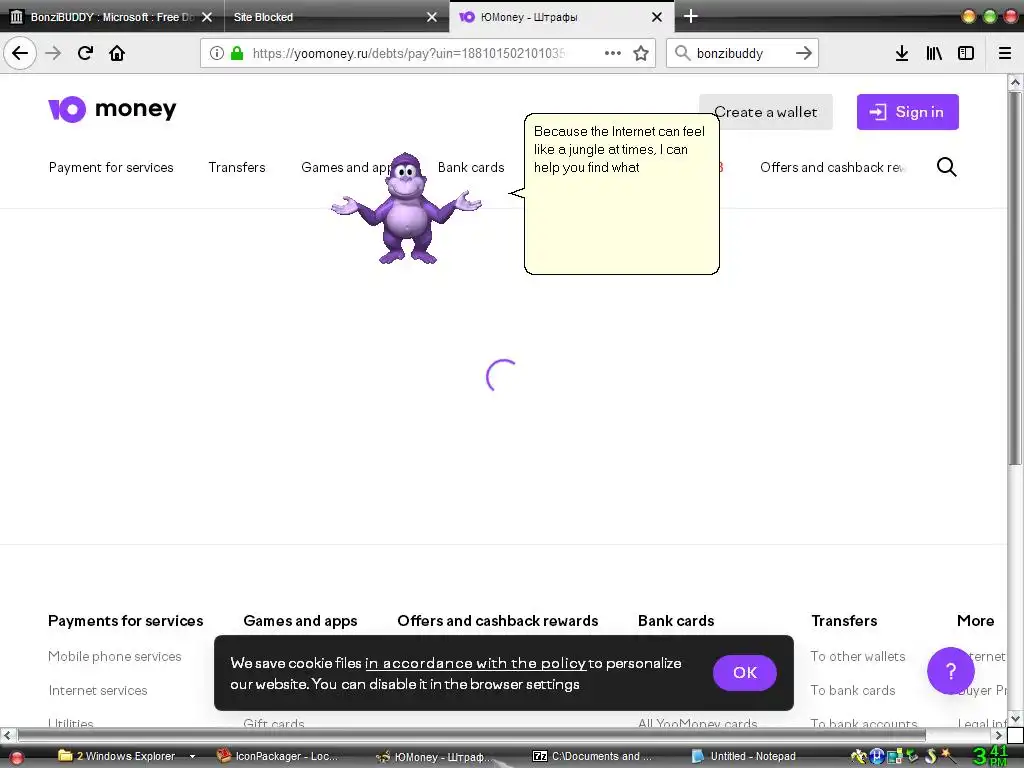Open the Firefox hamburger menu
This screenshot has height=768, width=1024.
click(1005, 53)
